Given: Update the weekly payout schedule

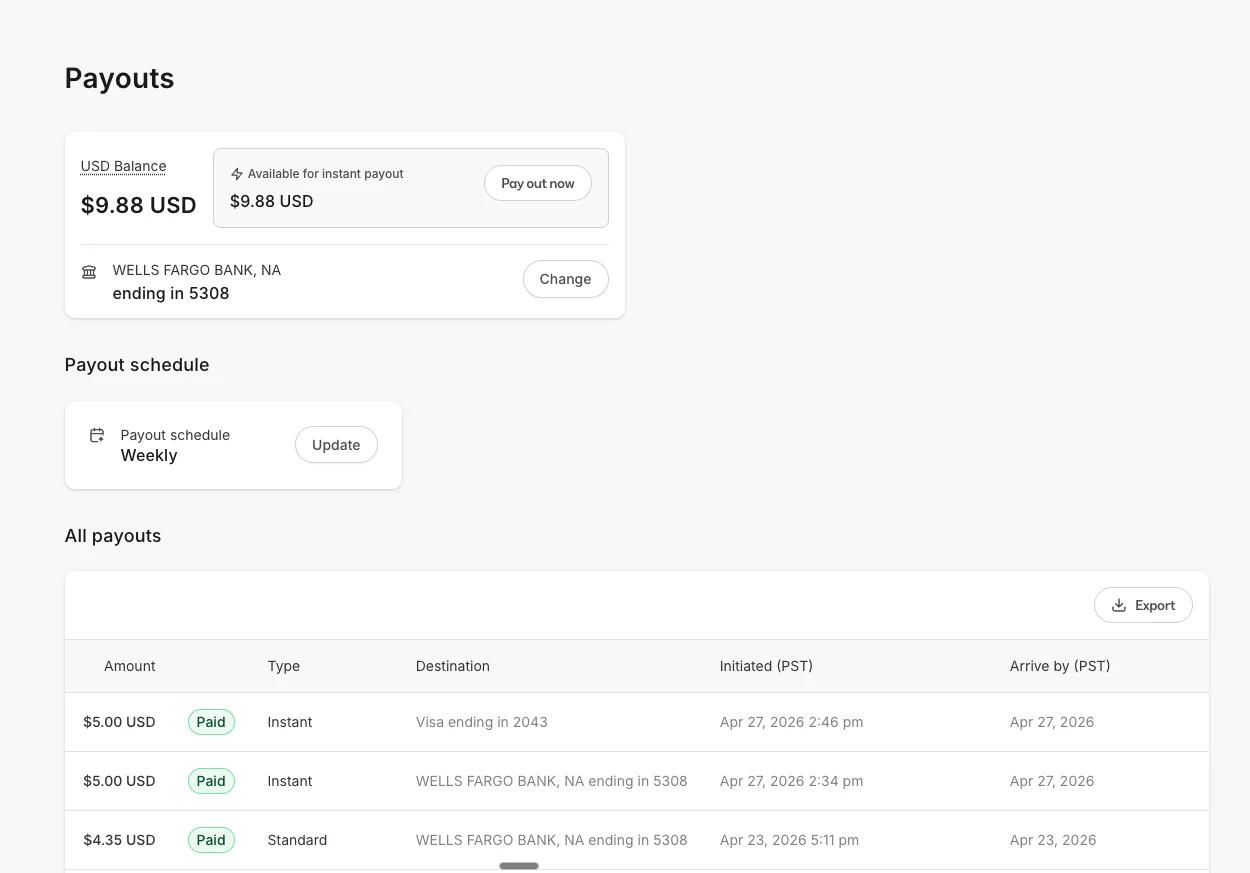Looking at the screenshot, I should pyautogui.click(x=336, y=445).
